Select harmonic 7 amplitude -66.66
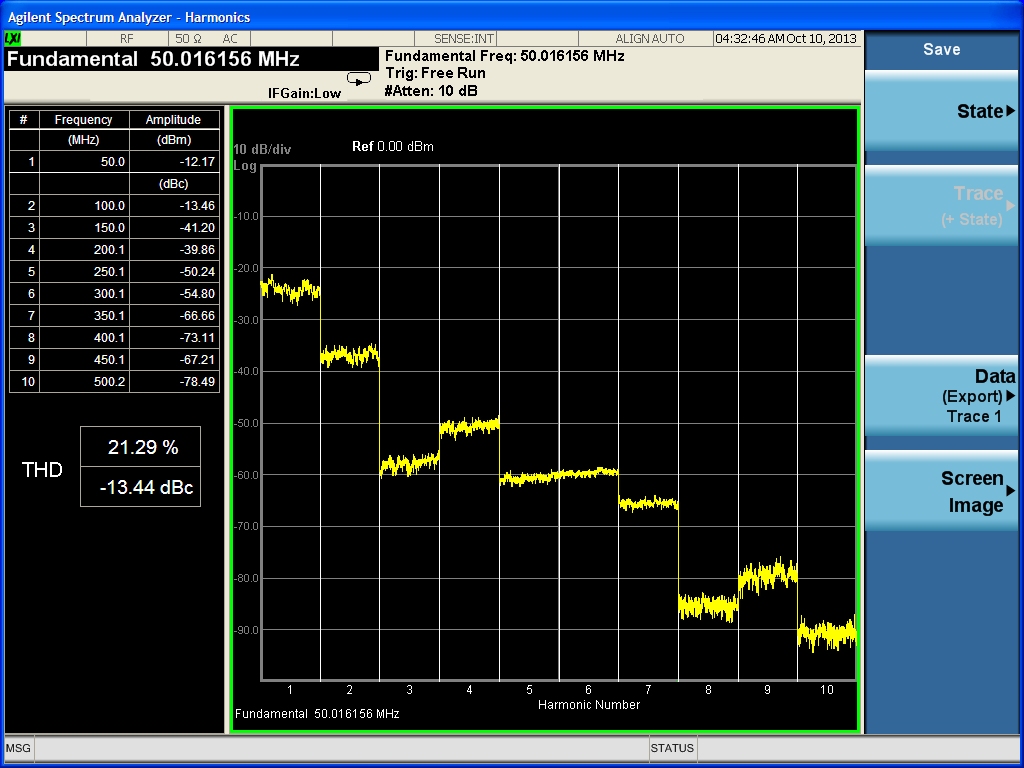 [x=174, y=315]
